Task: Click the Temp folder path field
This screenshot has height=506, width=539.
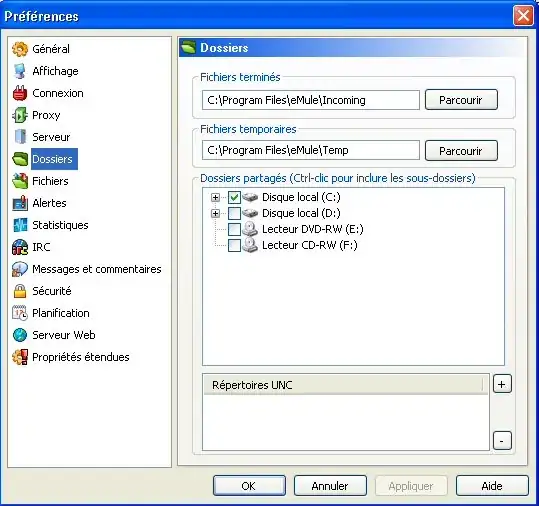Action: tap(311, 150)
